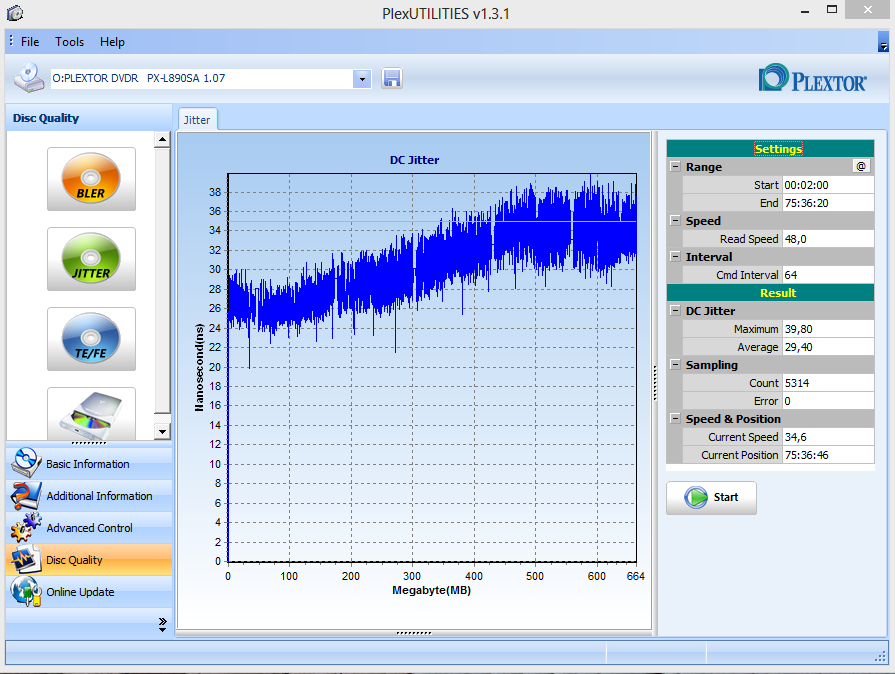The width and height of the screenshot is (895, 674).
Task: Click the @ icon in Range header
Action: pos(861,166)
